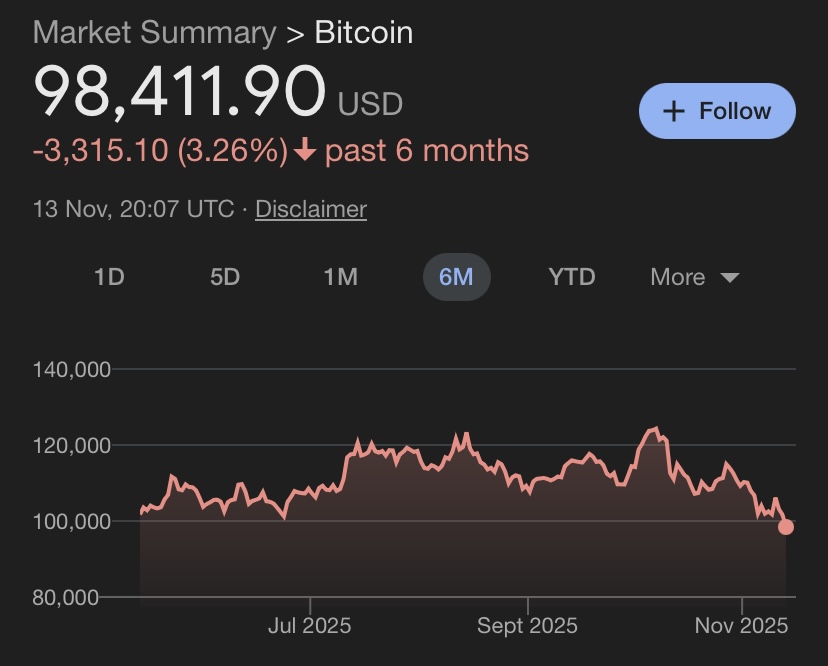The image size is (828, 666).
Task: Follow Bitcoin using the Follow button
Action: [x=717, y=111]
